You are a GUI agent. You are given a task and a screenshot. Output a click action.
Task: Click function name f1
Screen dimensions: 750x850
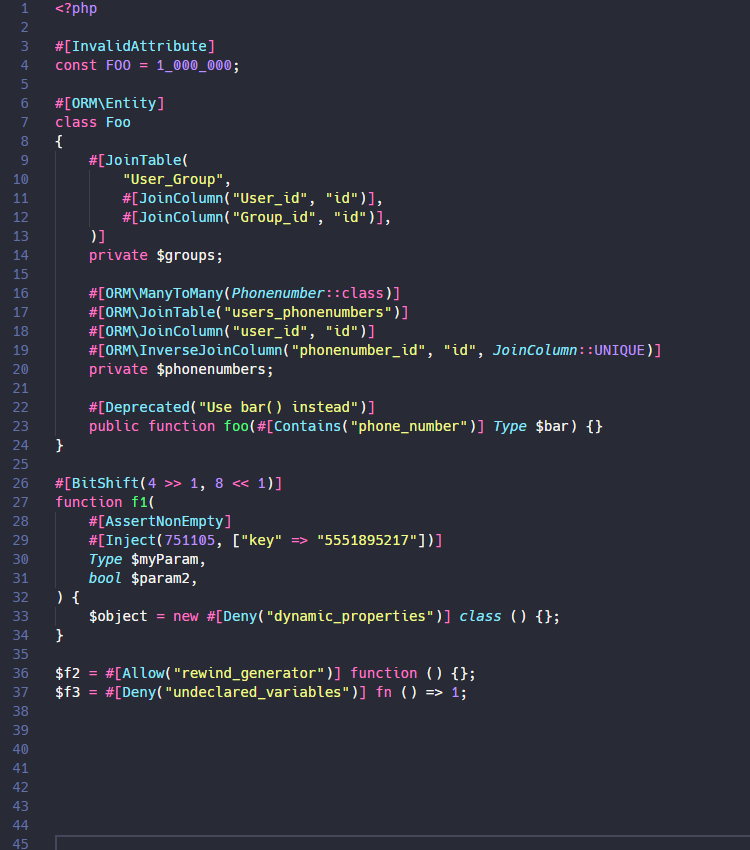click(x=139, y=502)
